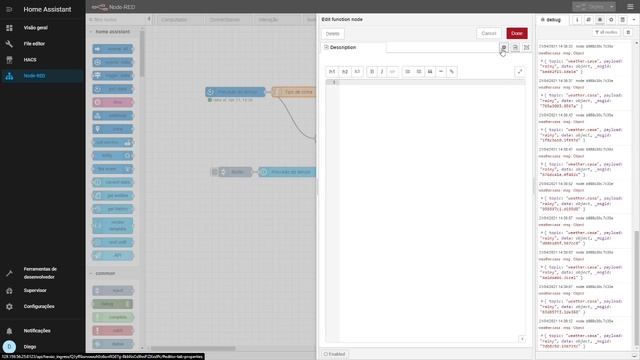Viewport: 640px width, 360px height.
Task: Toggle bold in the markdown toolbar
Action: point(372,72)
